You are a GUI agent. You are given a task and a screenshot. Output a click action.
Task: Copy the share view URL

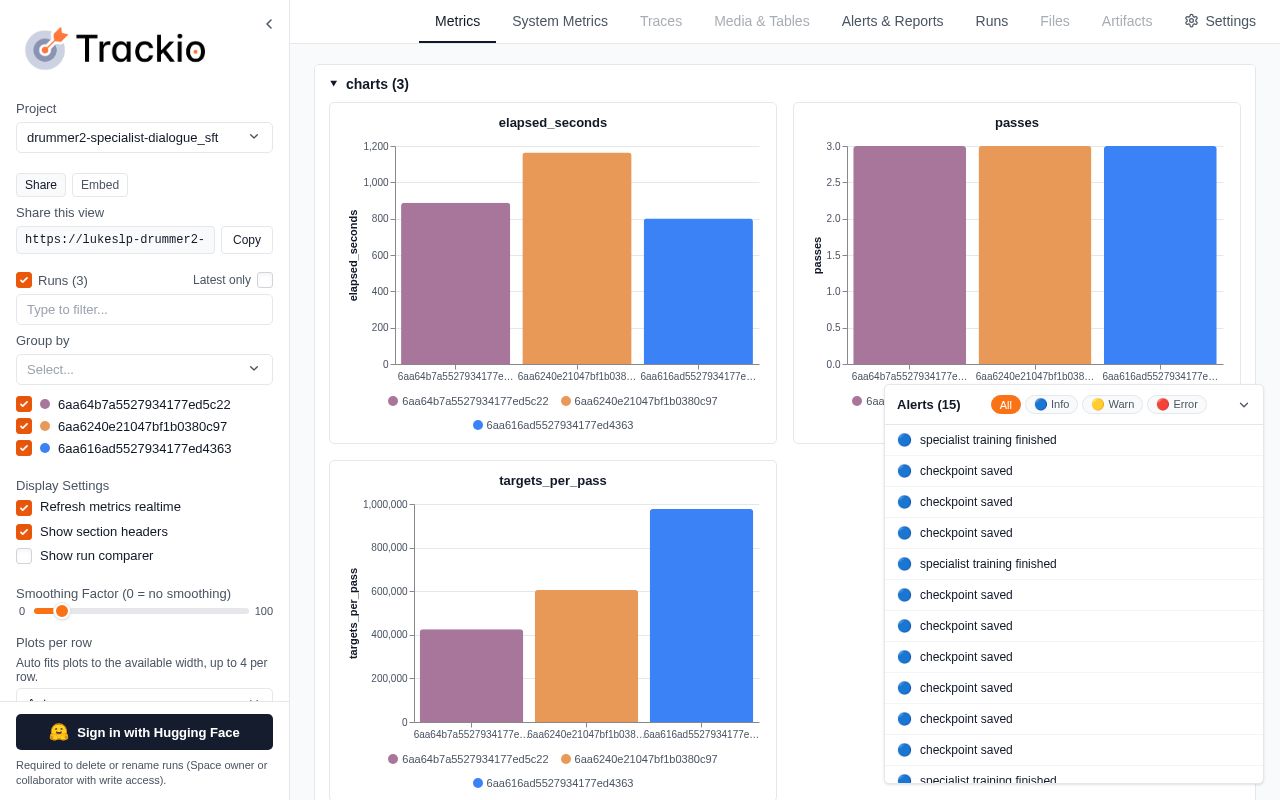click(x=247, y=240)
